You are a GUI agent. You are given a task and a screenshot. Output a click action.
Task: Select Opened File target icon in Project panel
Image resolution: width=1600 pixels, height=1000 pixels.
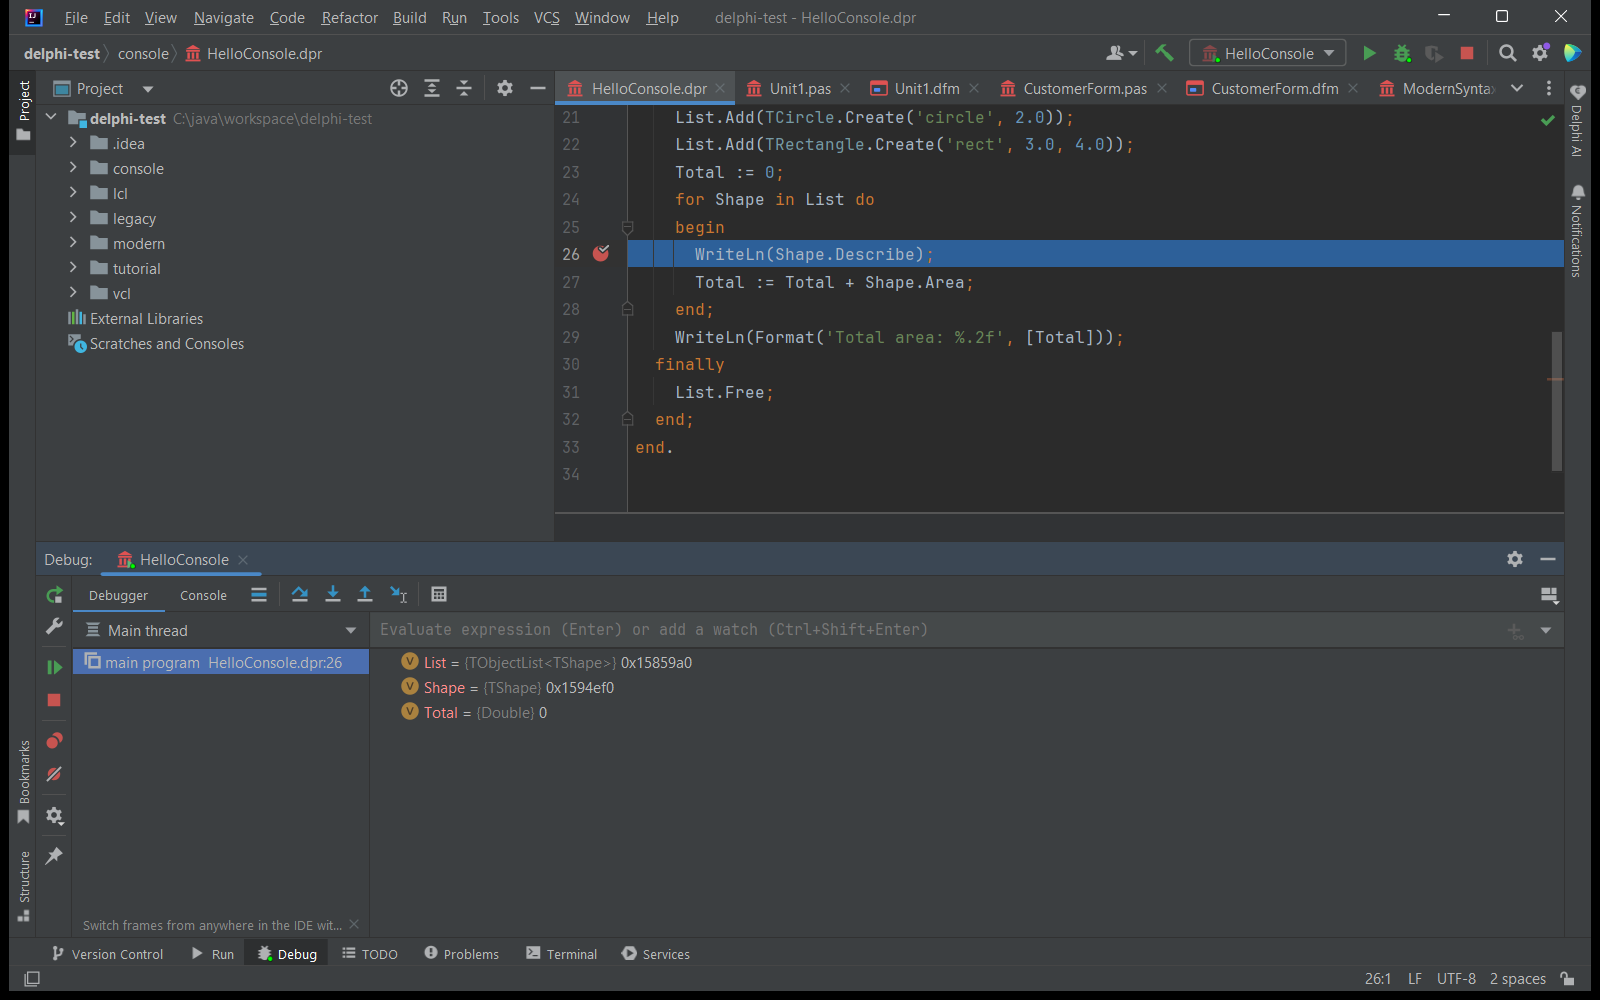pyautogui.click(x=399, y=88)
